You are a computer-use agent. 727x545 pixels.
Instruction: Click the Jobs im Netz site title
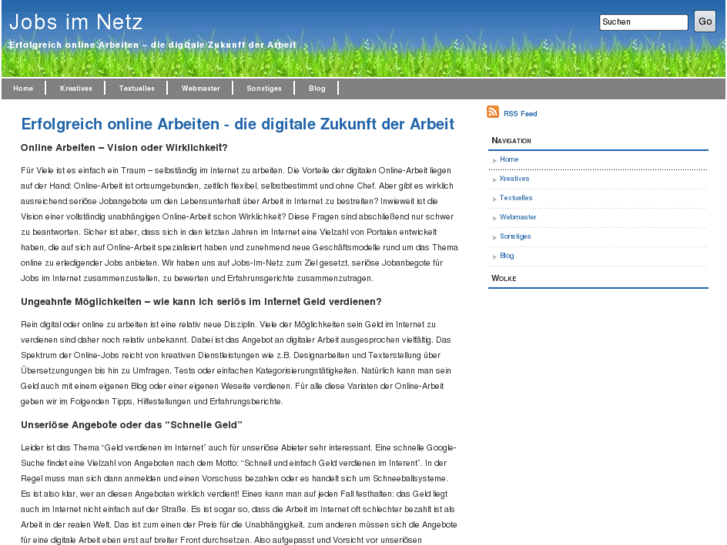(76, 22)
